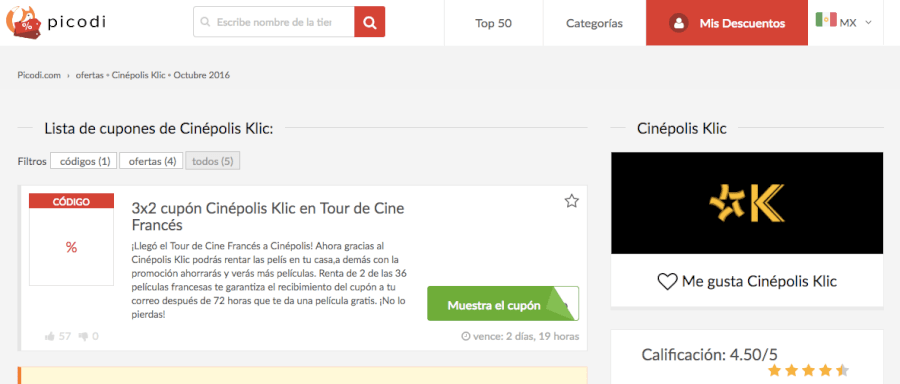
Task: Click the red search magnifier button
Action: pyautogui.click(x=370, y=22)
